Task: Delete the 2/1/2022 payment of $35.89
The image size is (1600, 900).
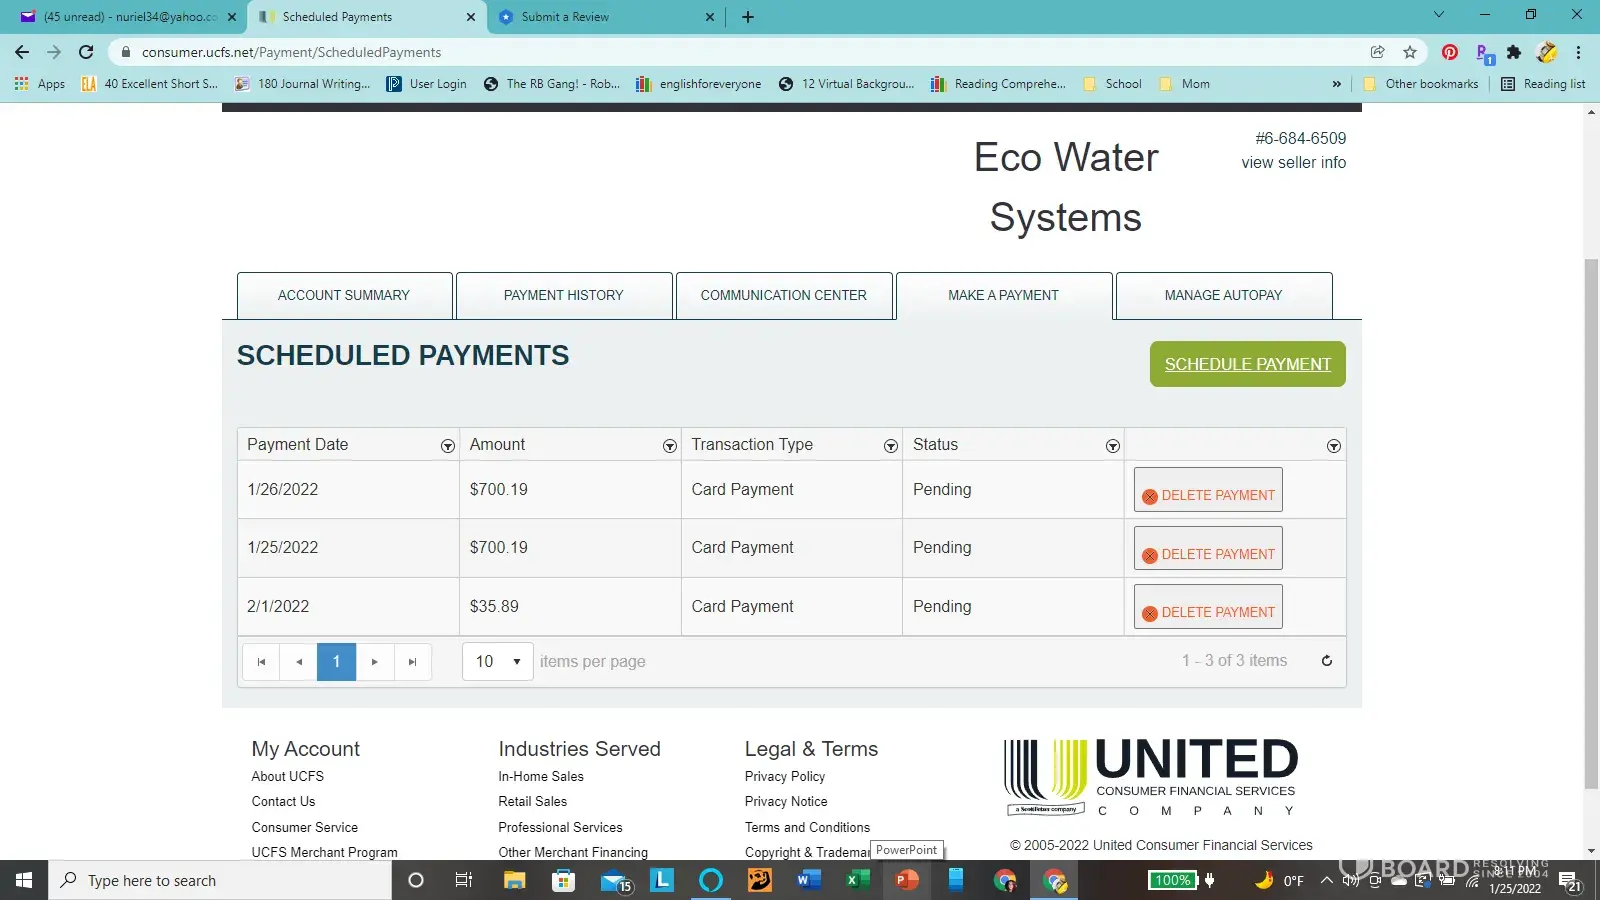Action: click(1208, 607)
